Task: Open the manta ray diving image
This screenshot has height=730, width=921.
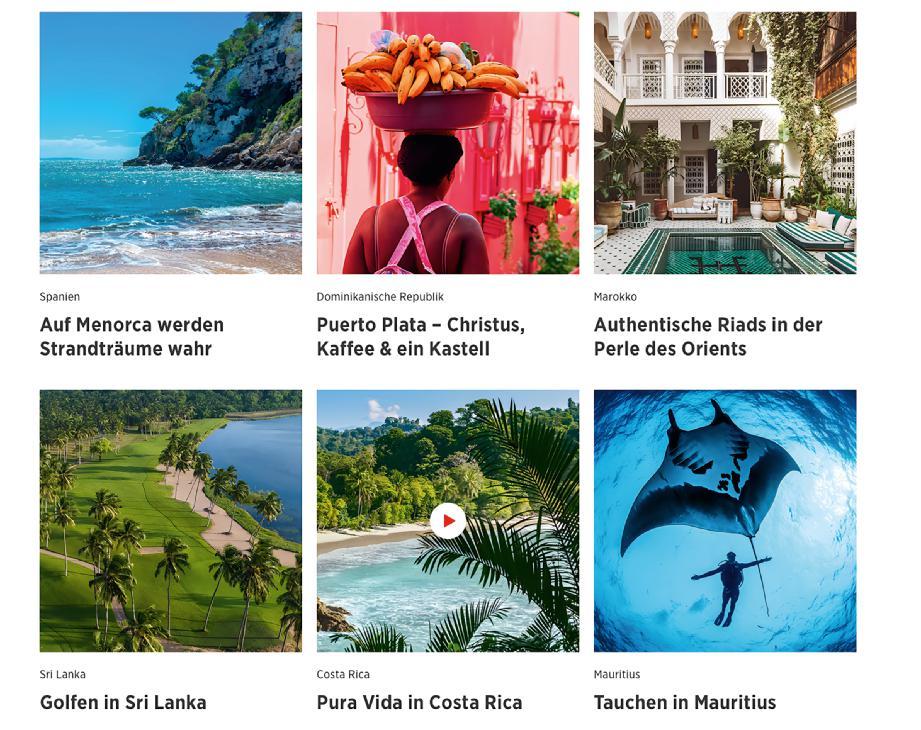Action: 725,521
